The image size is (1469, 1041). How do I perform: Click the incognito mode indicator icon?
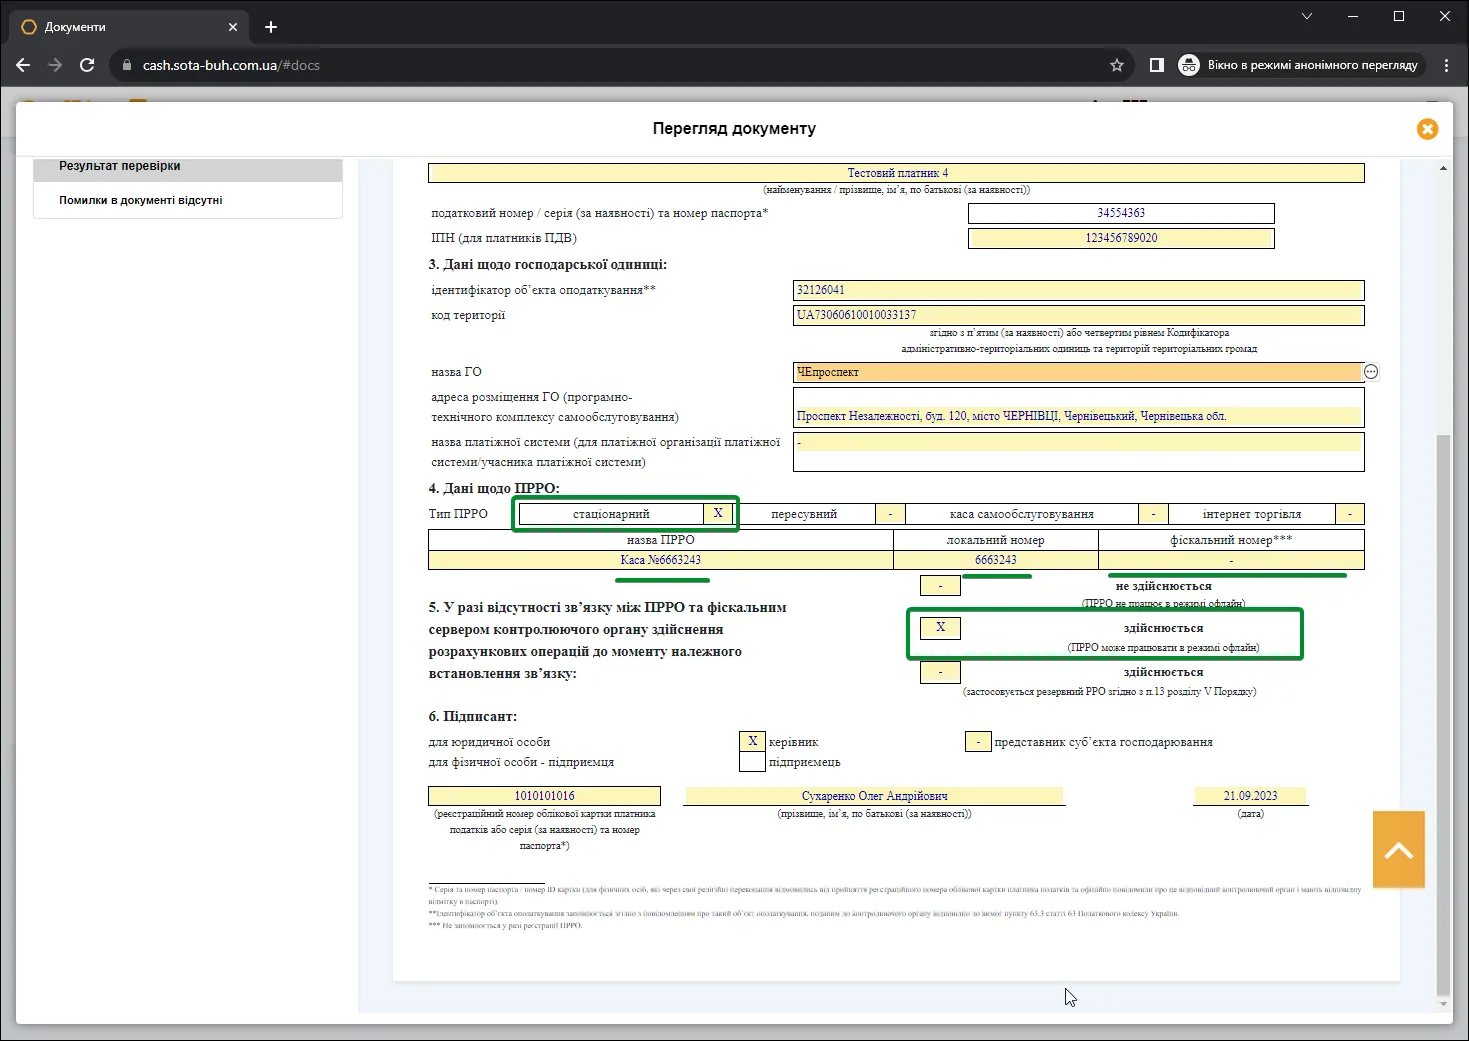(1189, 65)
